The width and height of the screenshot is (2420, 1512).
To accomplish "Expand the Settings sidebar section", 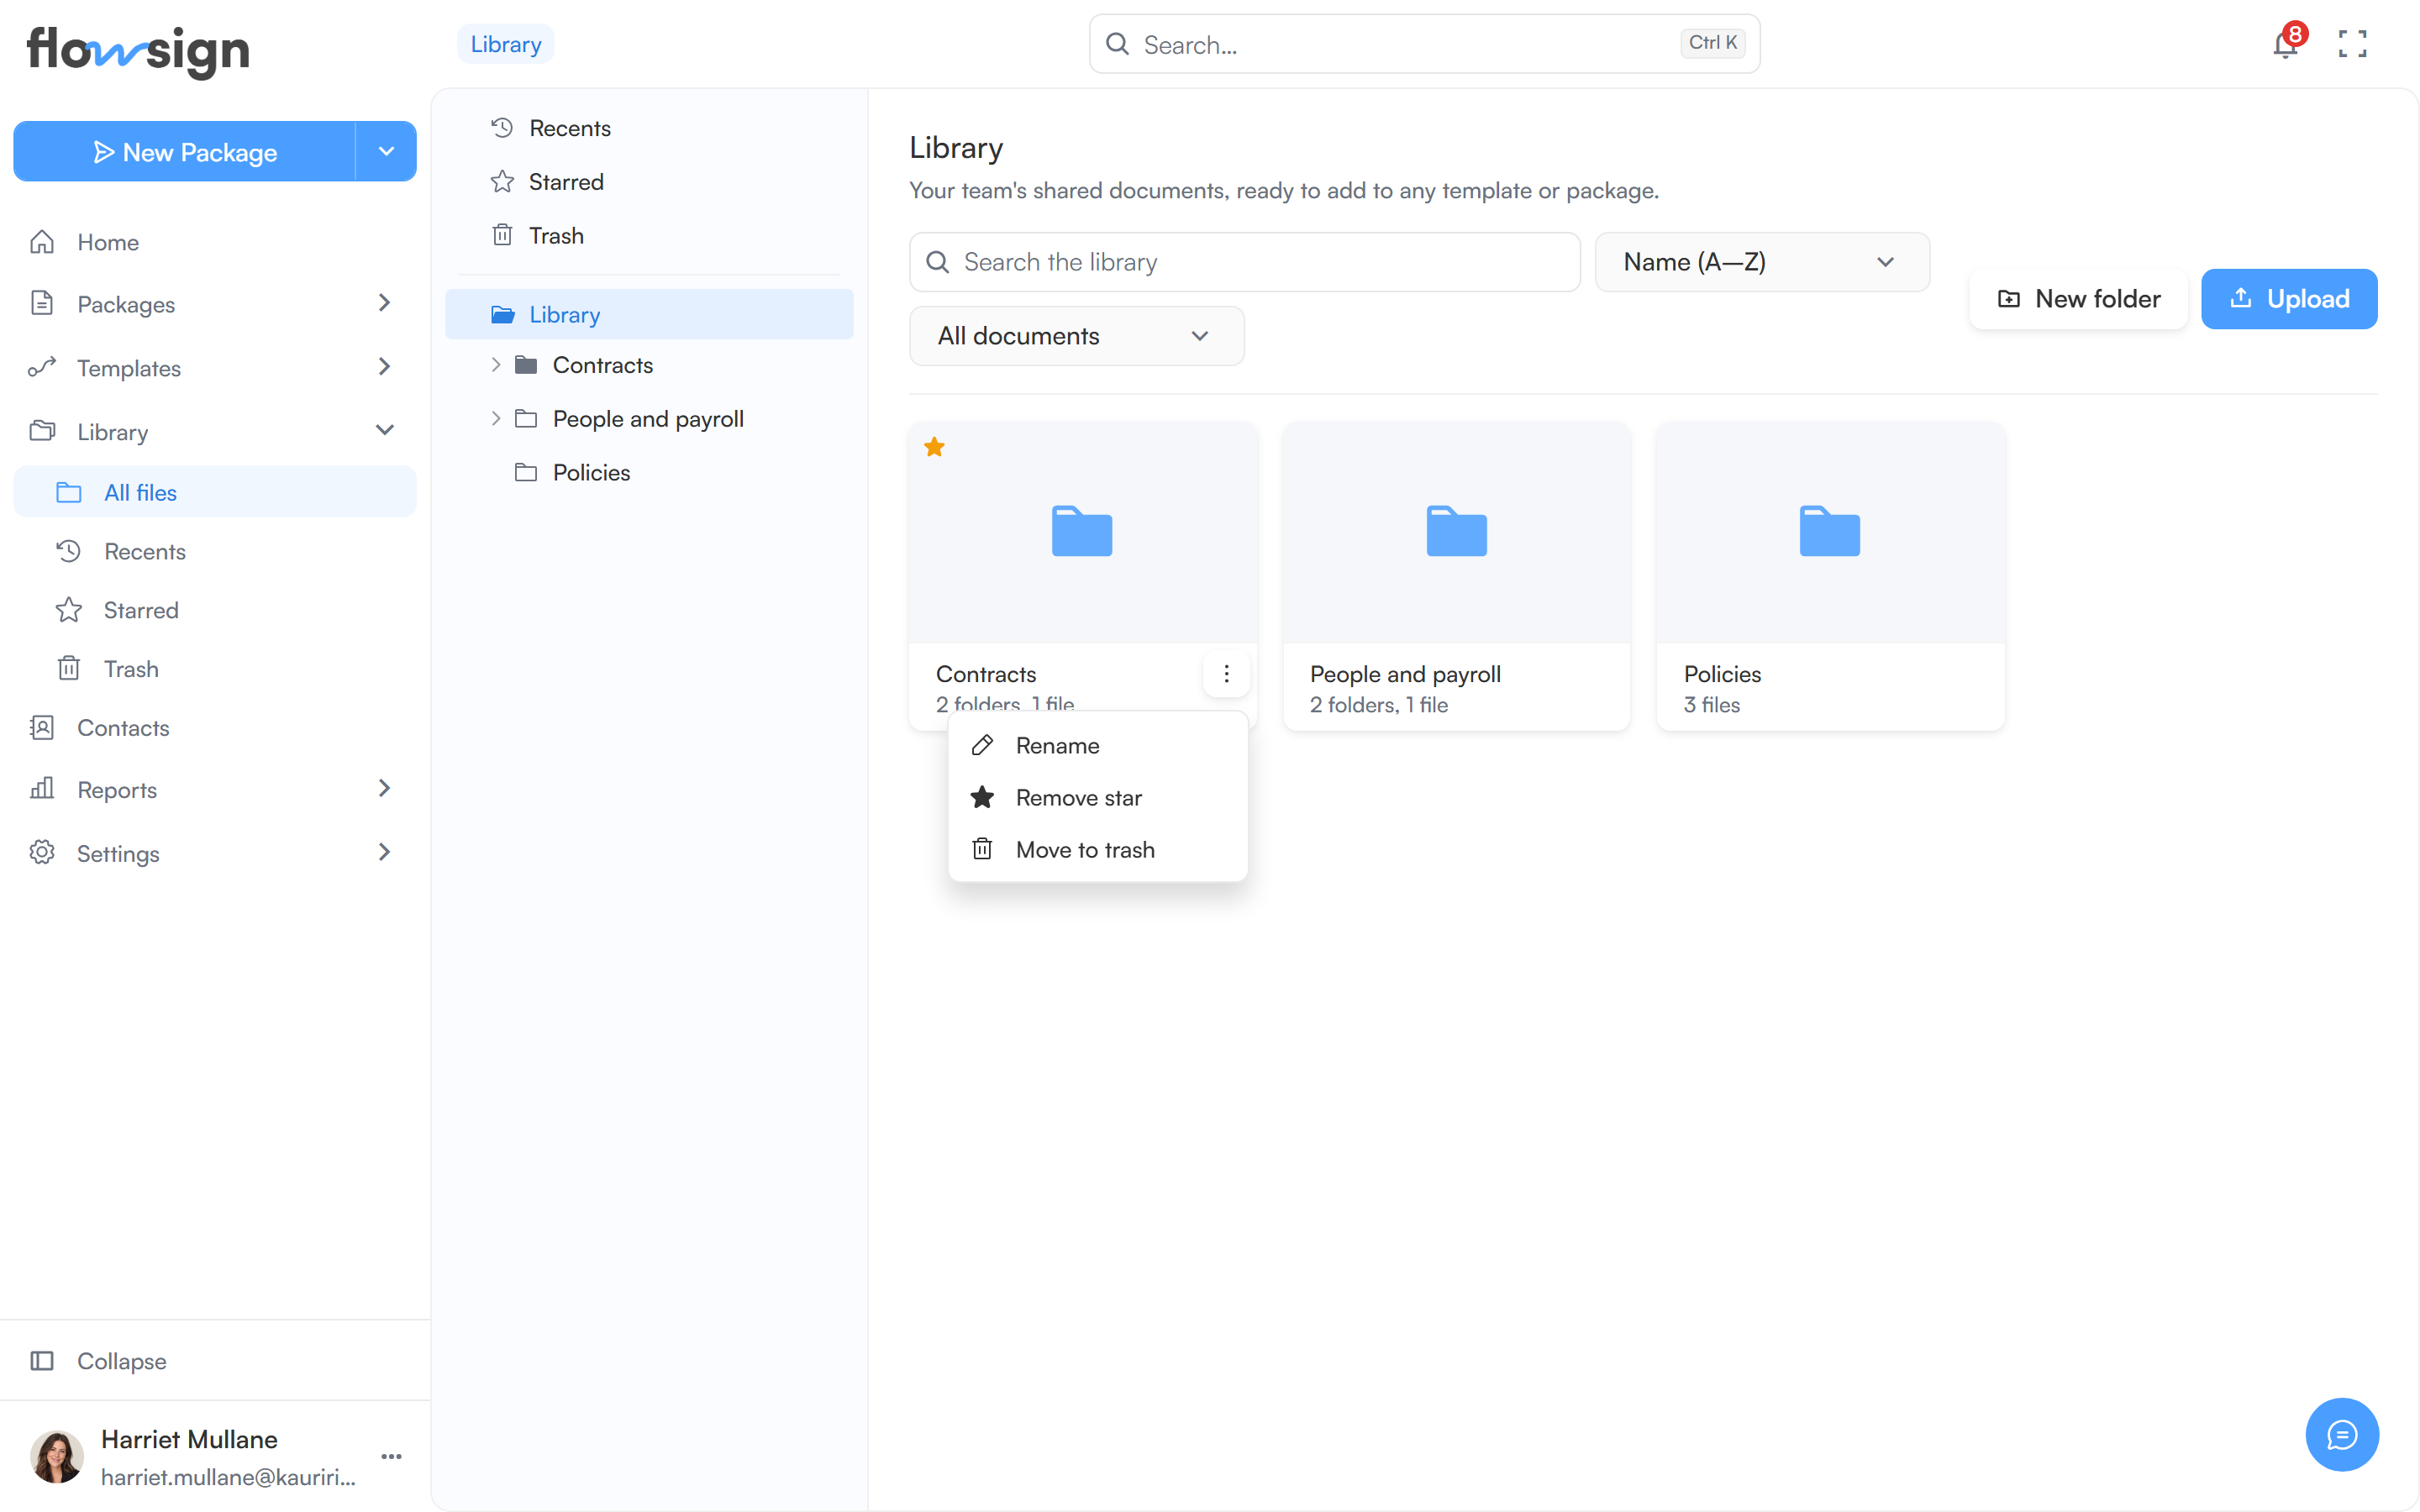I will tap(384, 853).
